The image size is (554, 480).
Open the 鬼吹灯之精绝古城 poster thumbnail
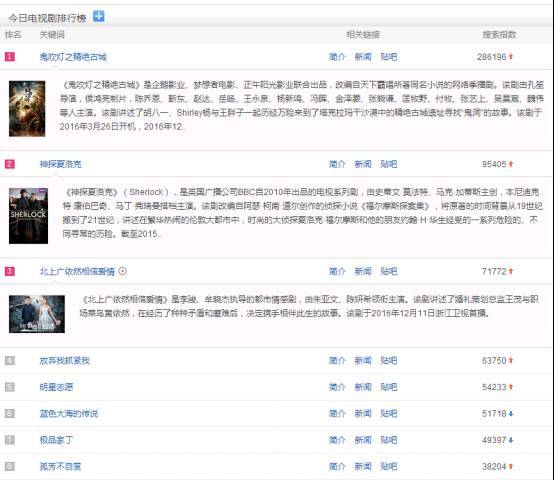[27, 108]
